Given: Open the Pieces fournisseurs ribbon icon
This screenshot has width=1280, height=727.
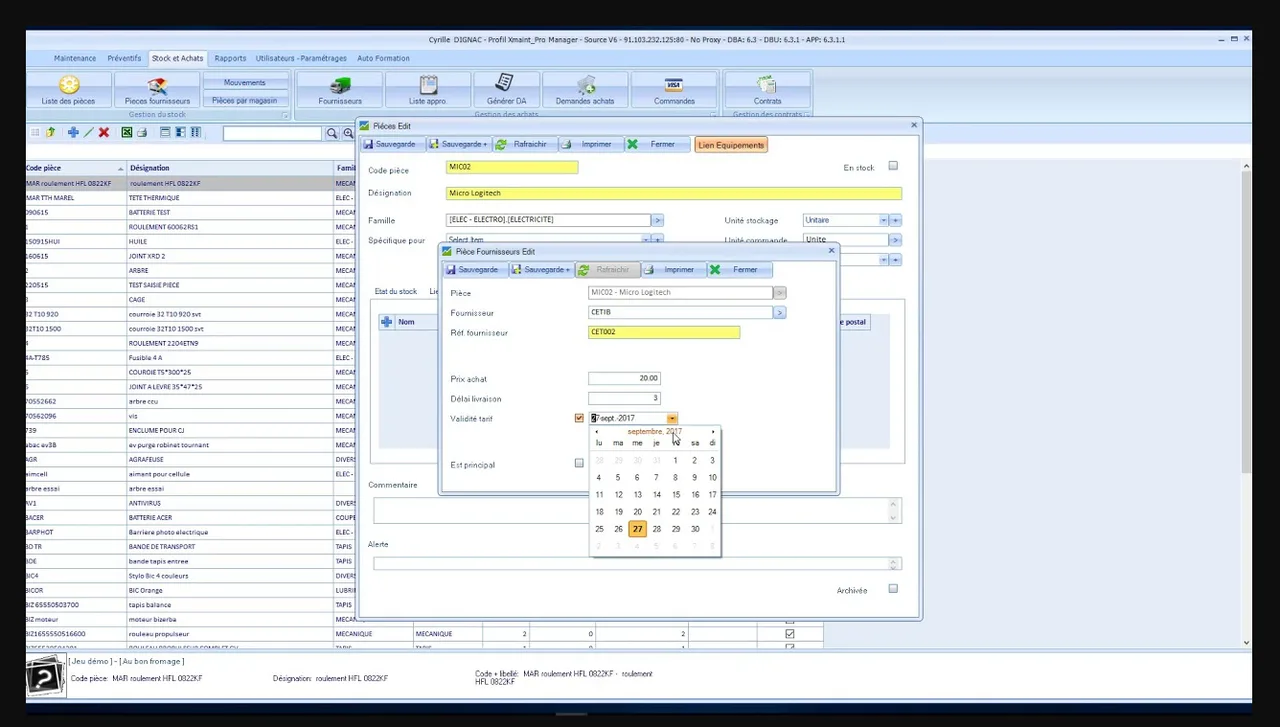Looking at the screenshot, I should tap(157, 90).
